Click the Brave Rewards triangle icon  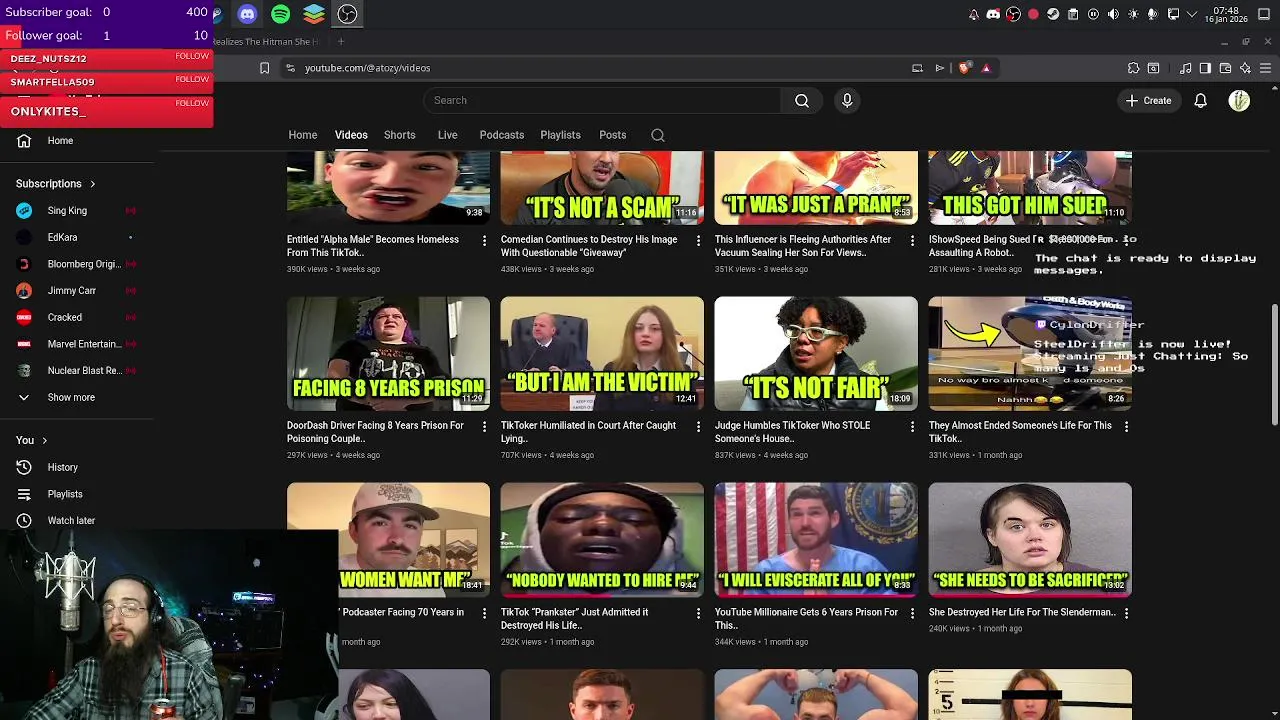[986, 68]
